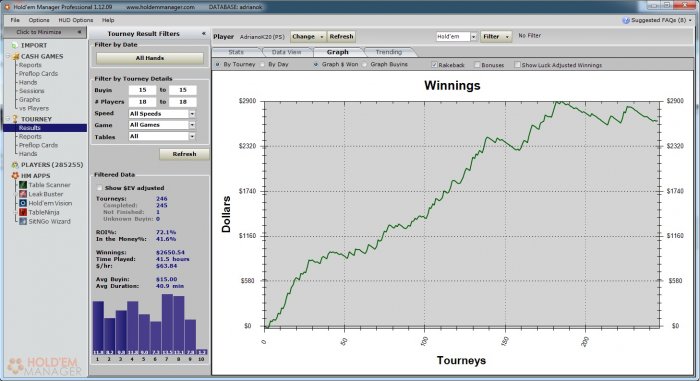Image resolution: width=700 pixels, height=381 pixels.
Task: Switch to the Trending tab
Action: click(389, 52)
